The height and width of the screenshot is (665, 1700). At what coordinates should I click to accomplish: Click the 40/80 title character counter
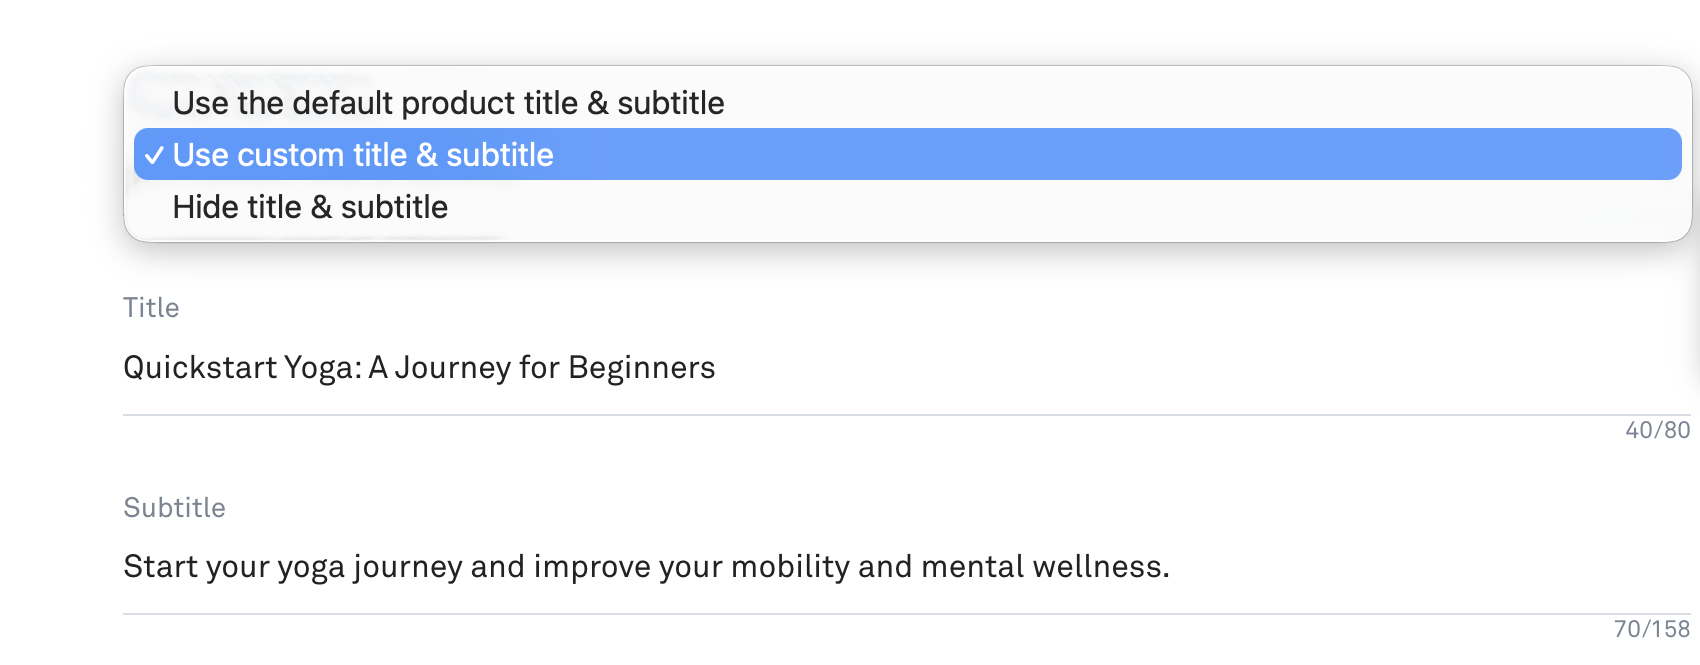1657,430
